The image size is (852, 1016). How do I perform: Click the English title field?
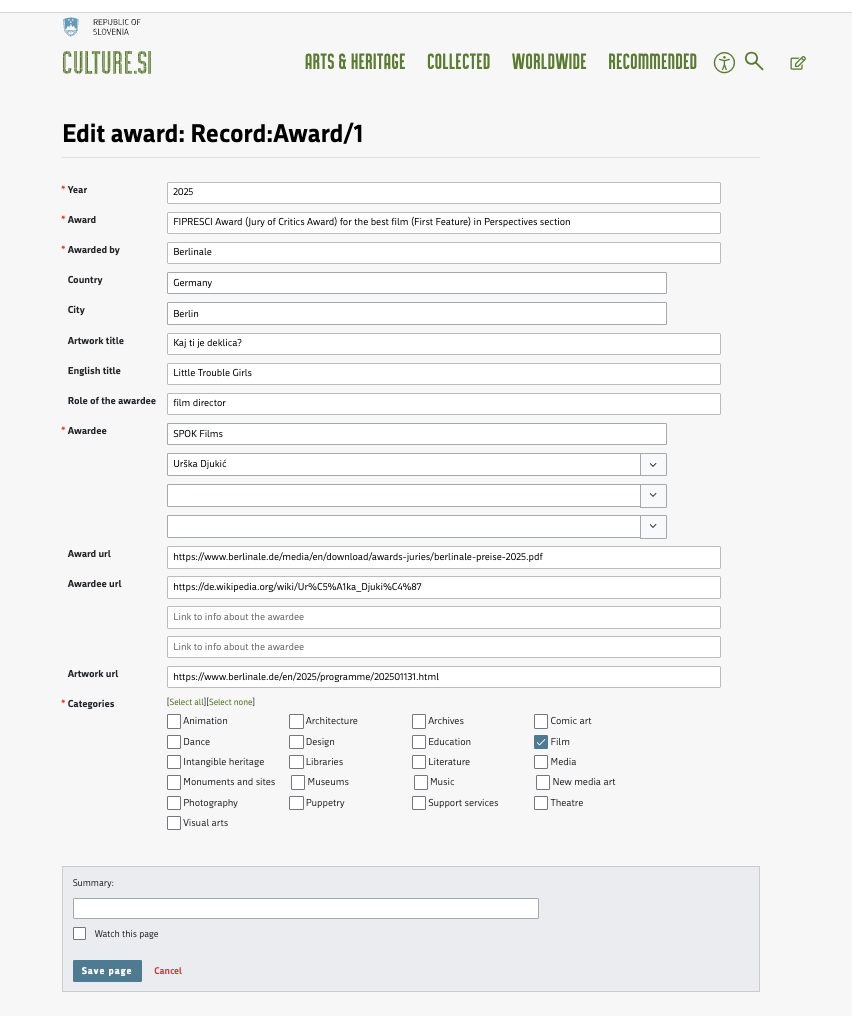click(444, 373)
